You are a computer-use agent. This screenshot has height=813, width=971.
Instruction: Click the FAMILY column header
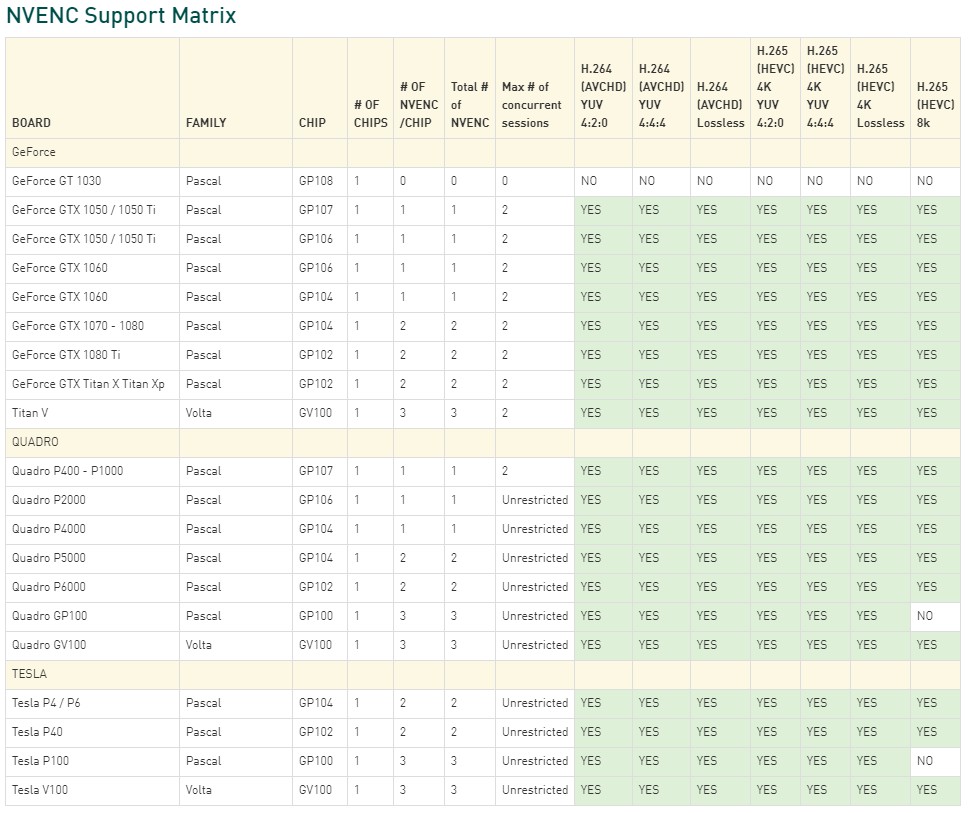[206, 123]
